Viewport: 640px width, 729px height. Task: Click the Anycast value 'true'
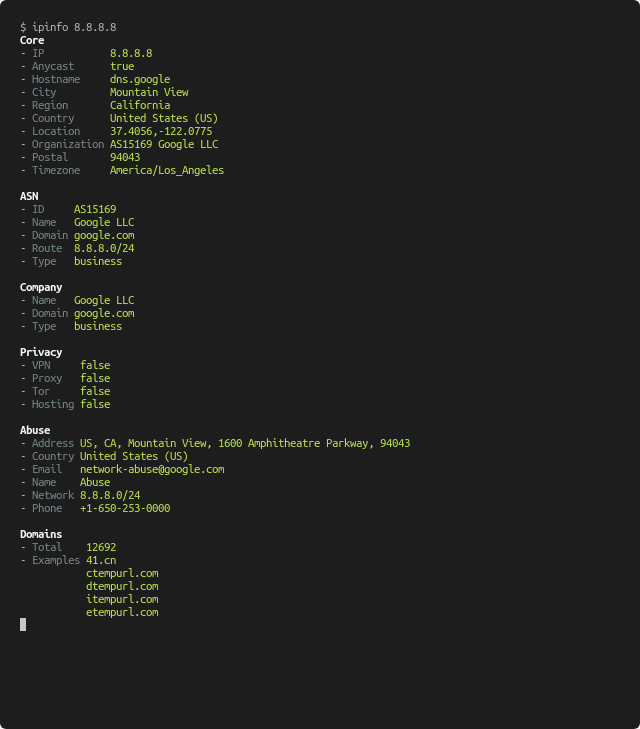pyautogui.click(x=122, y=66)
